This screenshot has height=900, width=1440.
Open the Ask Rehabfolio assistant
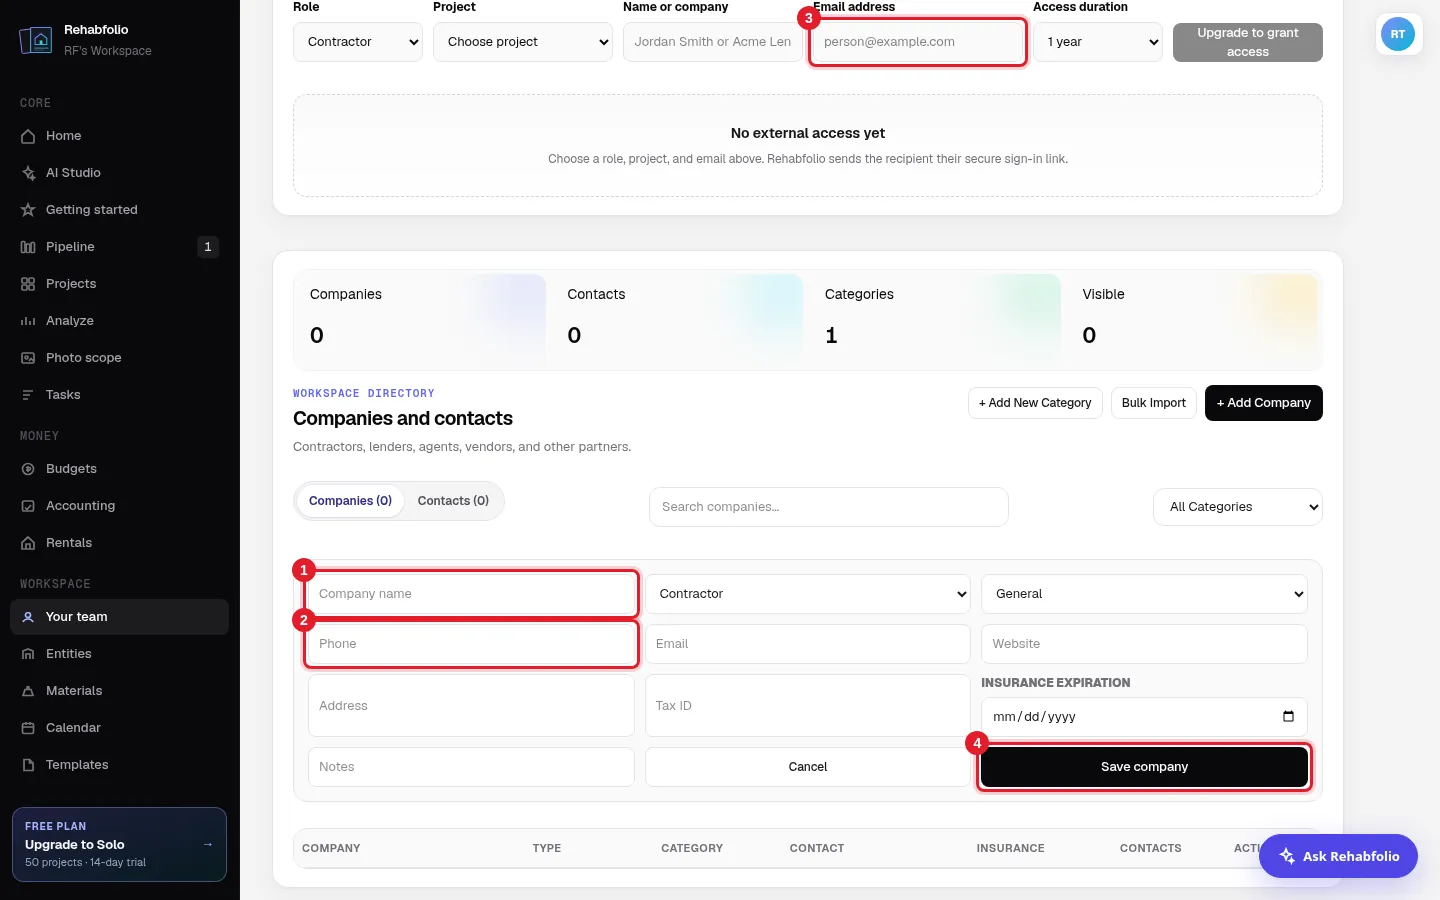(1338, 856)
